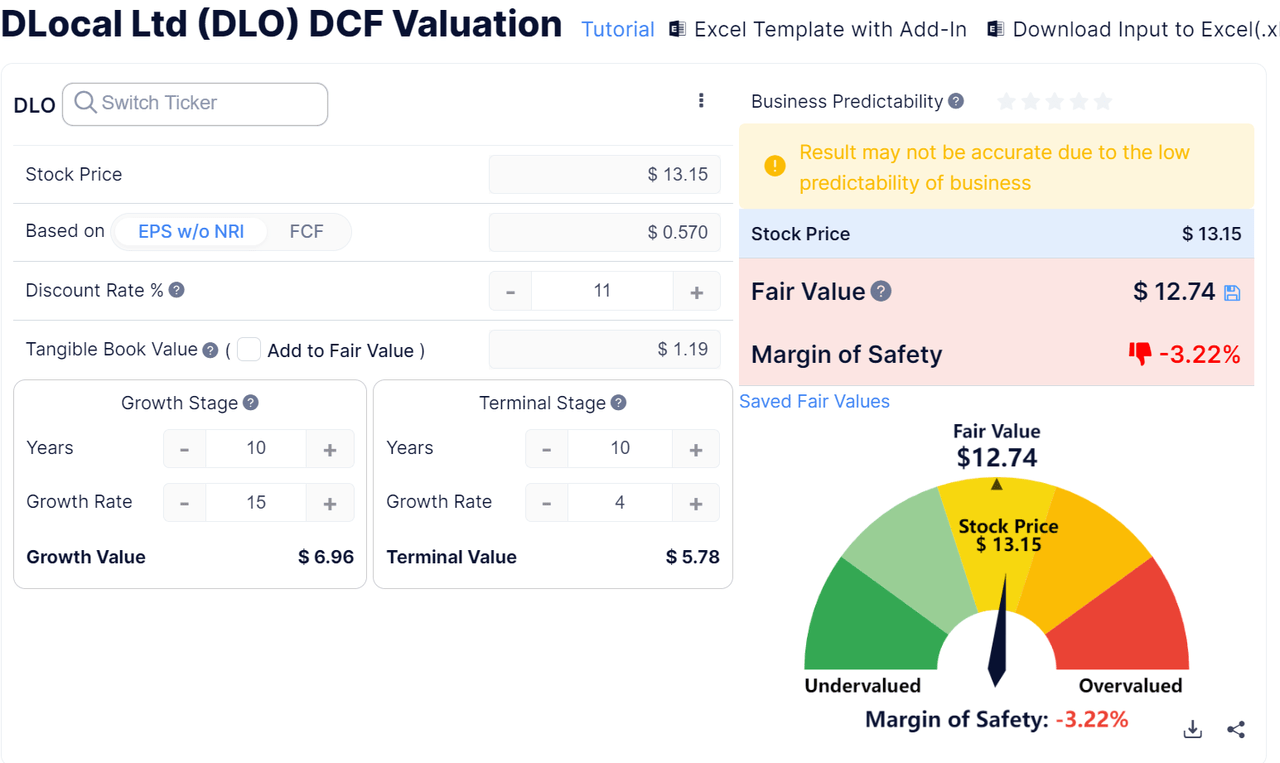Switch valuation basis to FCF
The image size is (1280, 763).
pos(307,231)
